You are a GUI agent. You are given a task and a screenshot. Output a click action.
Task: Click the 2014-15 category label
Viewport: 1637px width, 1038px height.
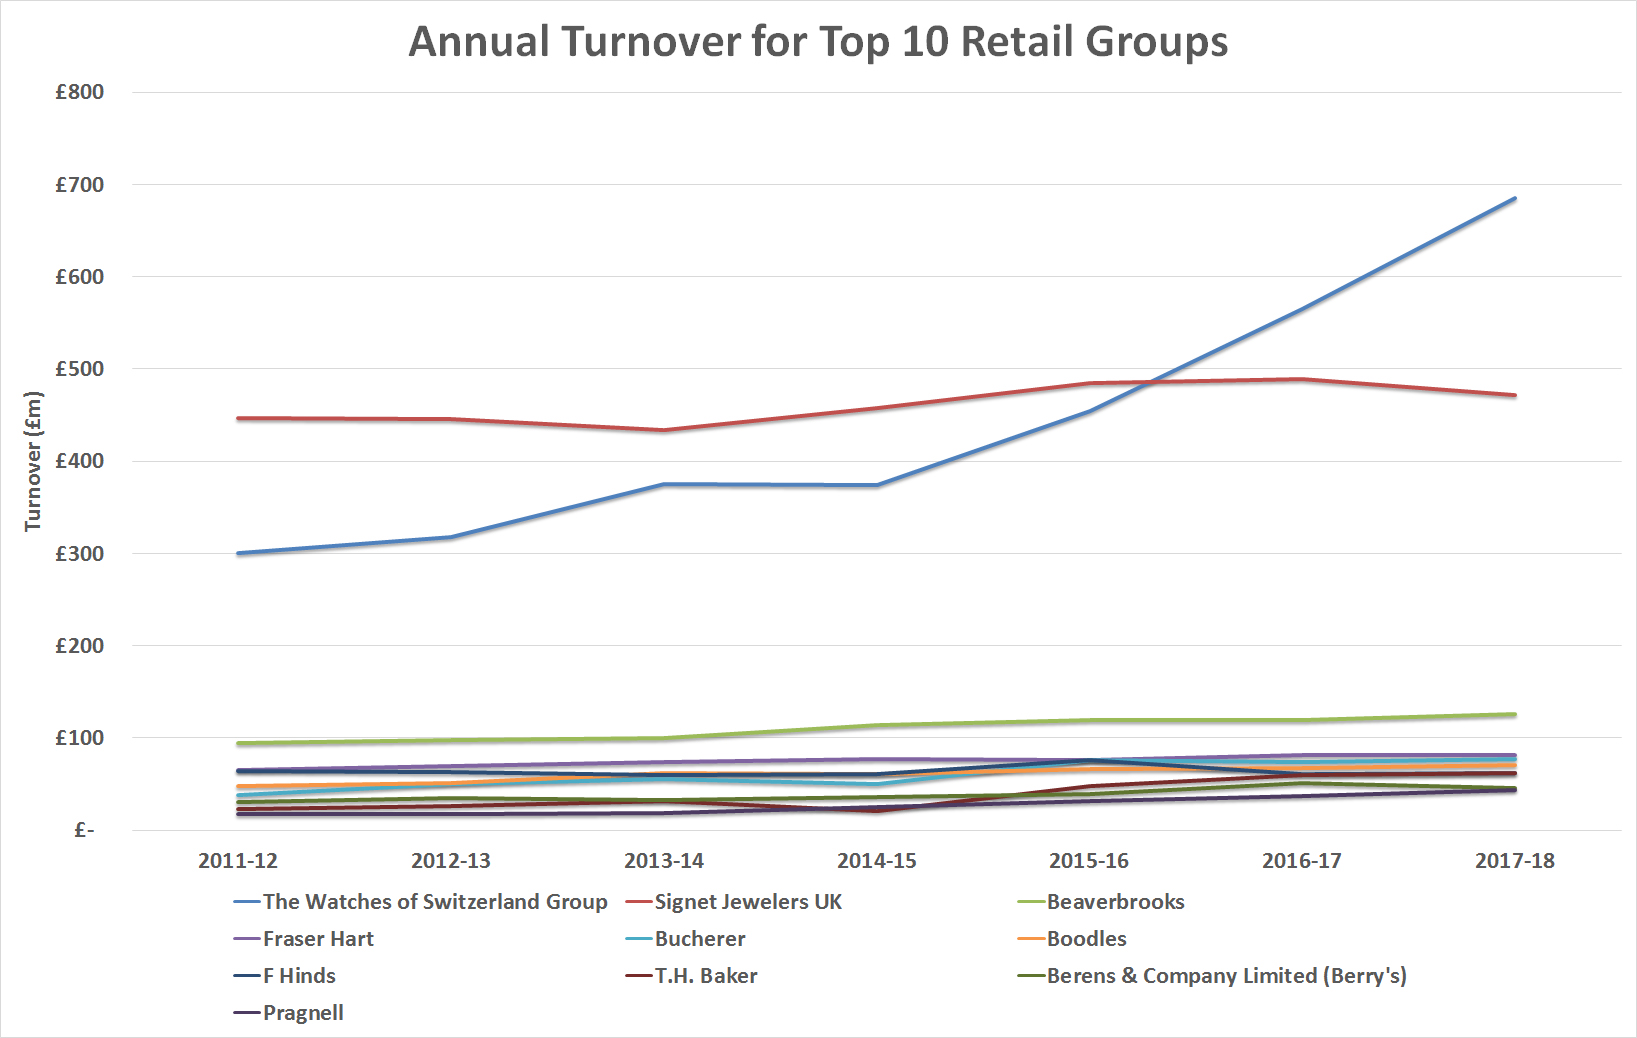pyautogui.click(x=877, y=861)
